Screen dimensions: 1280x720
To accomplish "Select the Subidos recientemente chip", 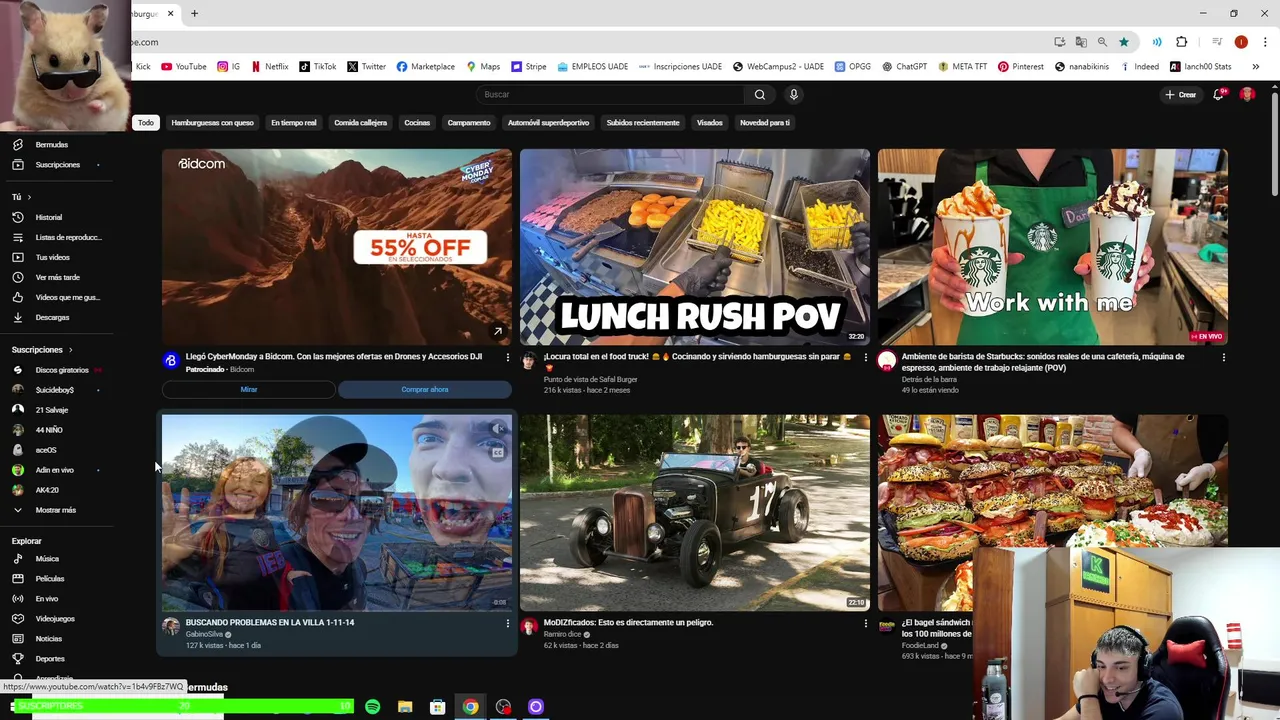I will pos(643,123).
